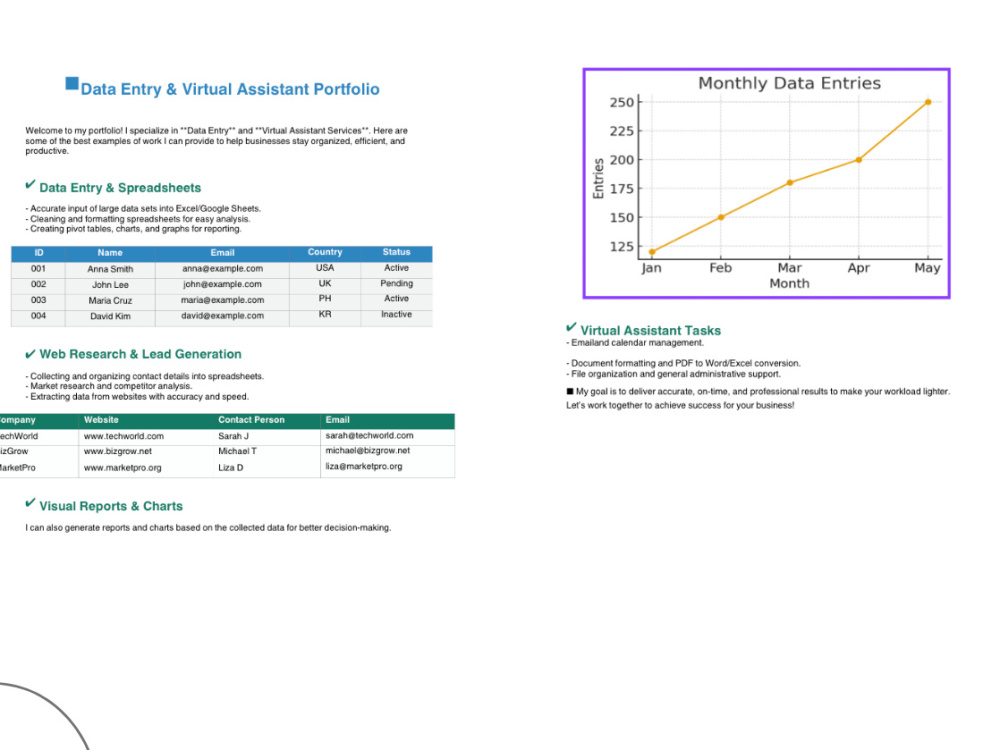Select the USA country cell
1000x750 pixels.
325,268
